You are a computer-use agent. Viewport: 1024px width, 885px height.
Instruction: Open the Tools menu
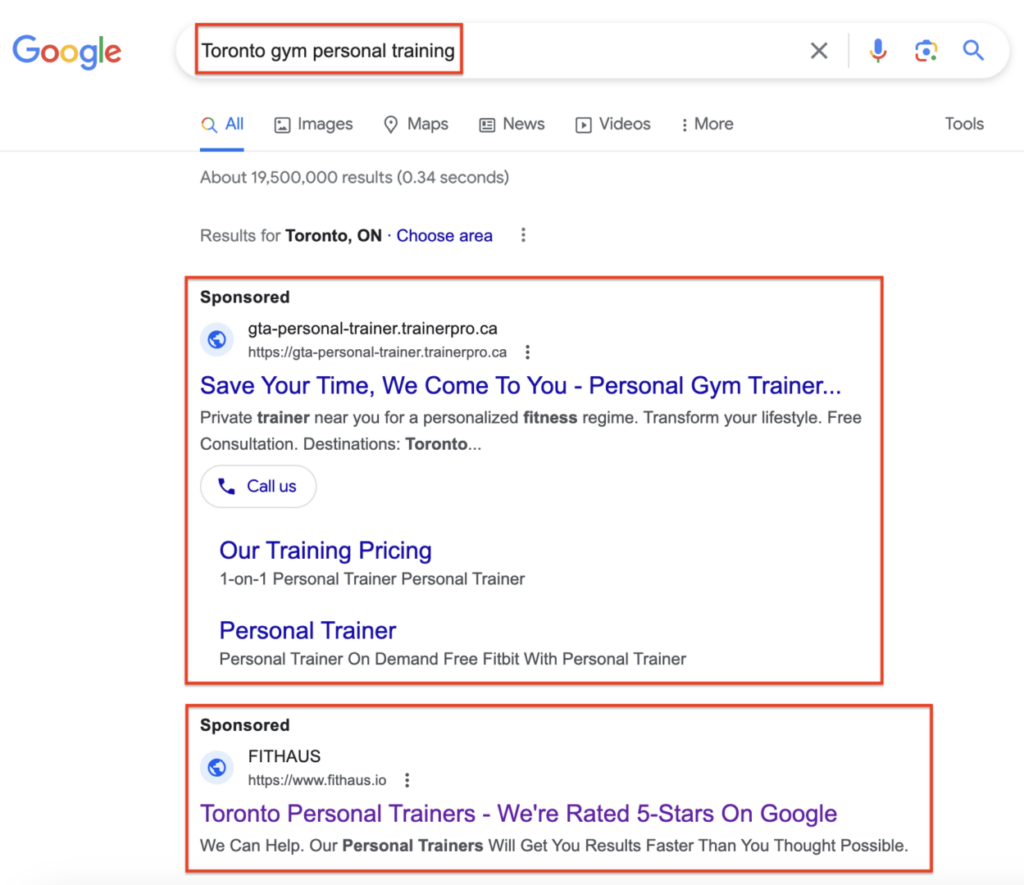(x=963, y=124)
